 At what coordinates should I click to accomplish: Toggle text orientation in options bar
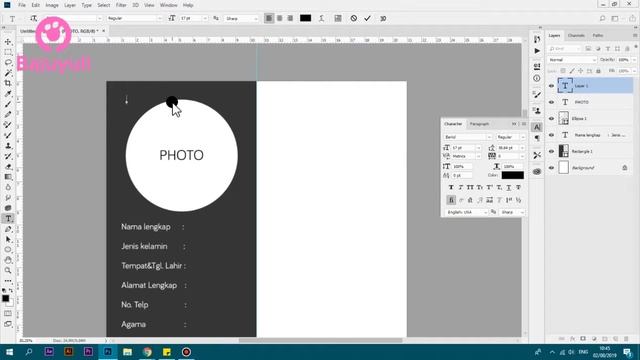coord(33,18)
